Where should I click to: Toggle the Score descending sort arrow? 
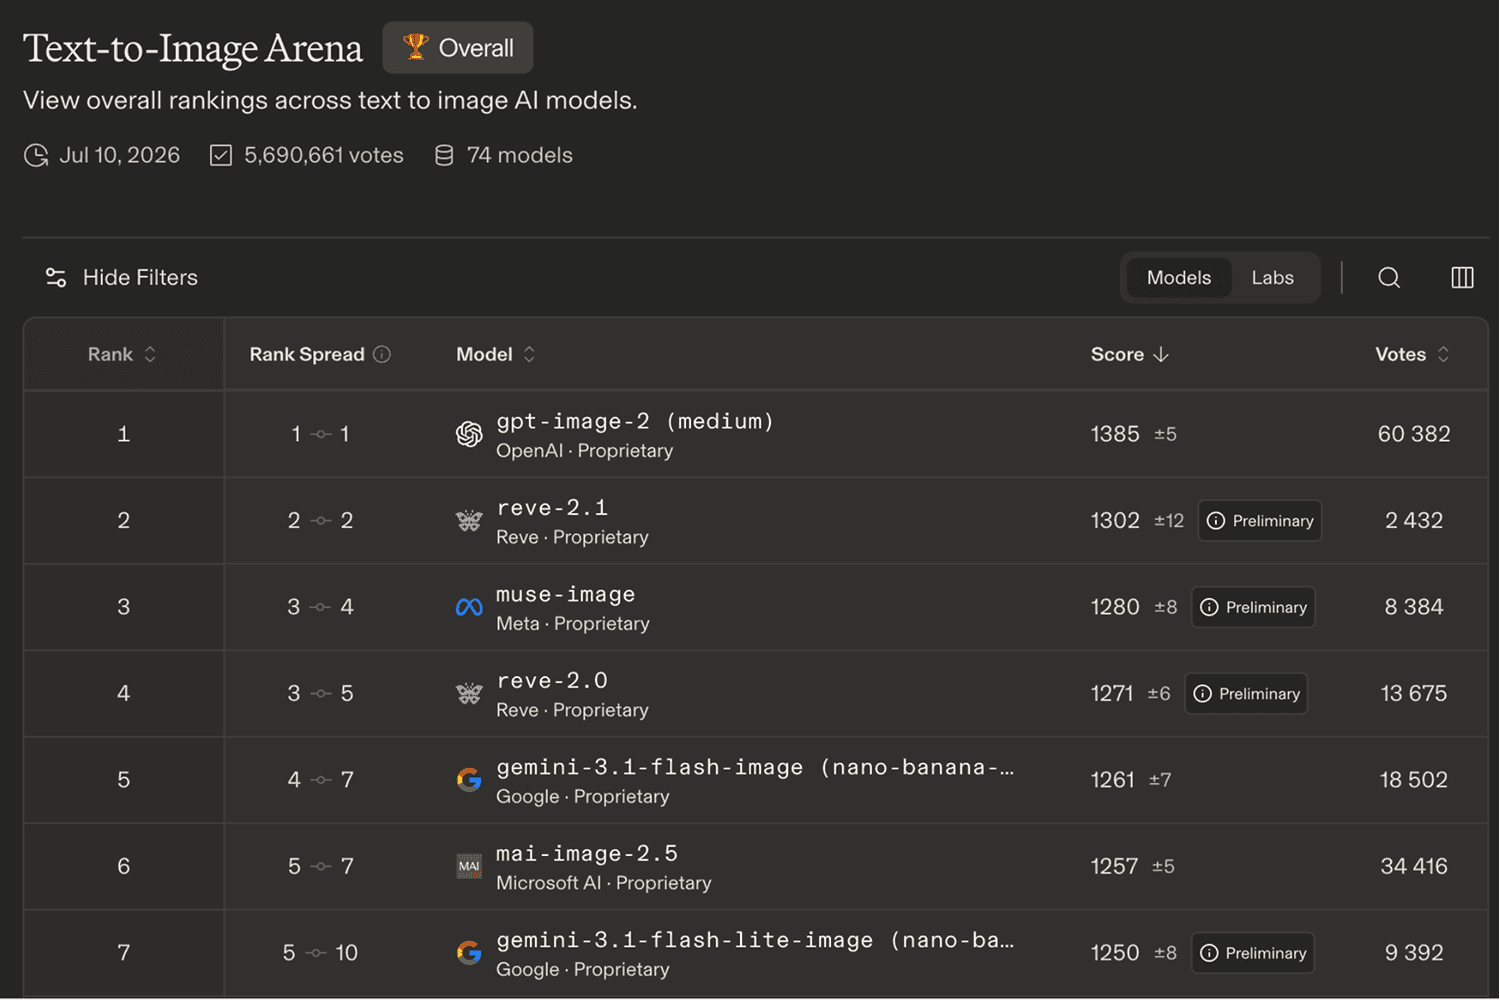click(1161, 354)
